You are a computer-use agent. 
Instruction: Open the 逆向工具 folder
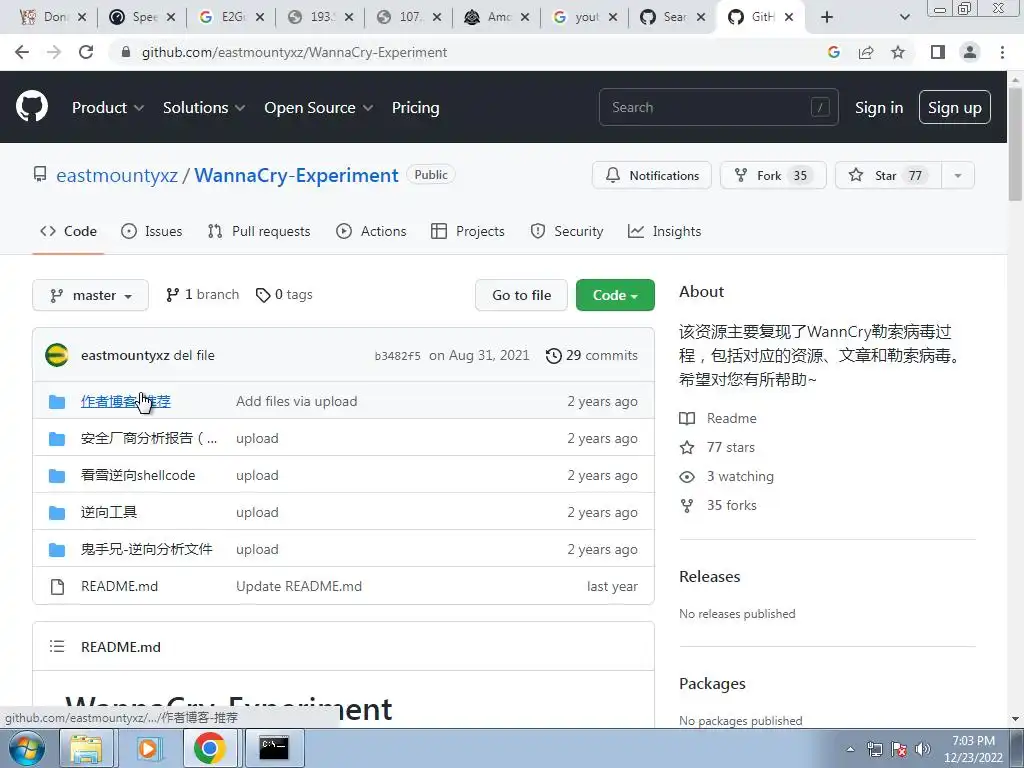pos(109,512)
